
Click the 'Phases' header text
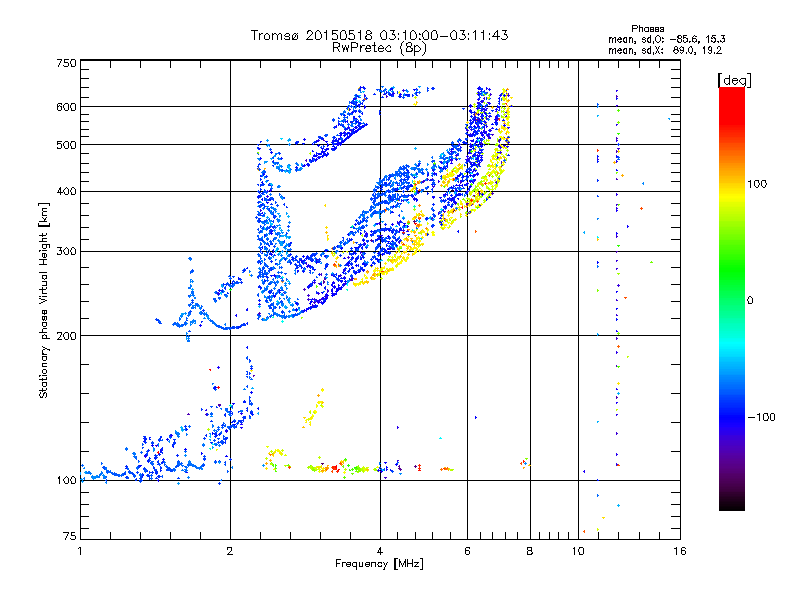pyautogui.click(x=647, y=29)
